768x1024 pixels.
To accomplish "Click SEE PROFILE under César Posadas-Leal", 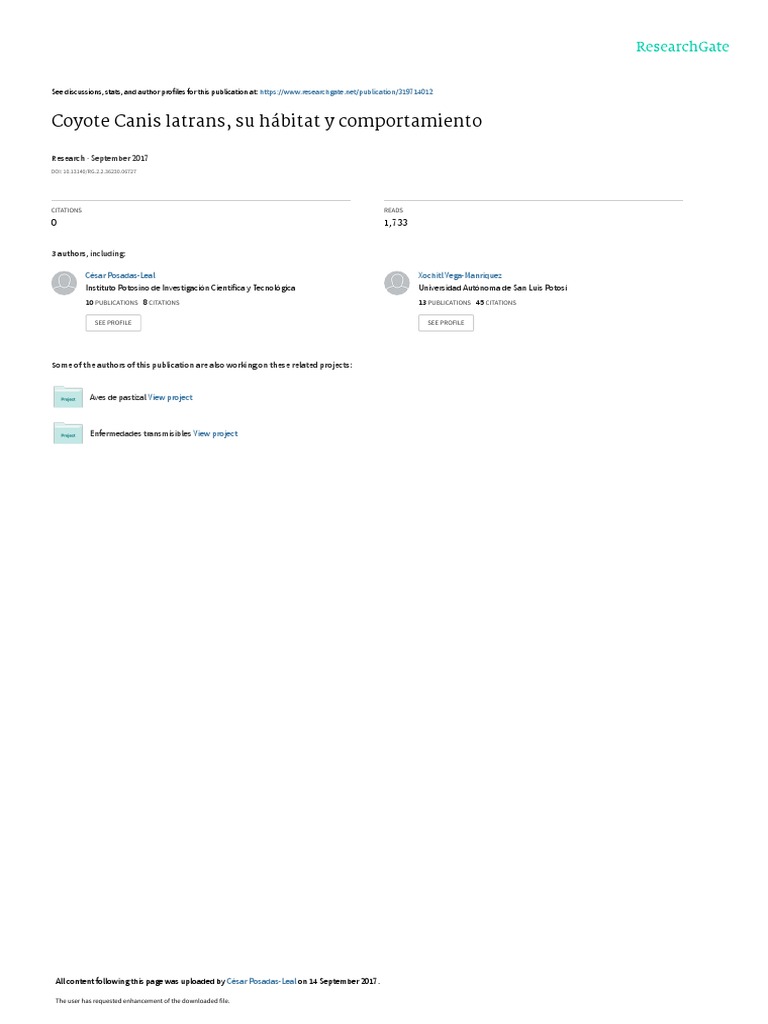I will [113, 323].
